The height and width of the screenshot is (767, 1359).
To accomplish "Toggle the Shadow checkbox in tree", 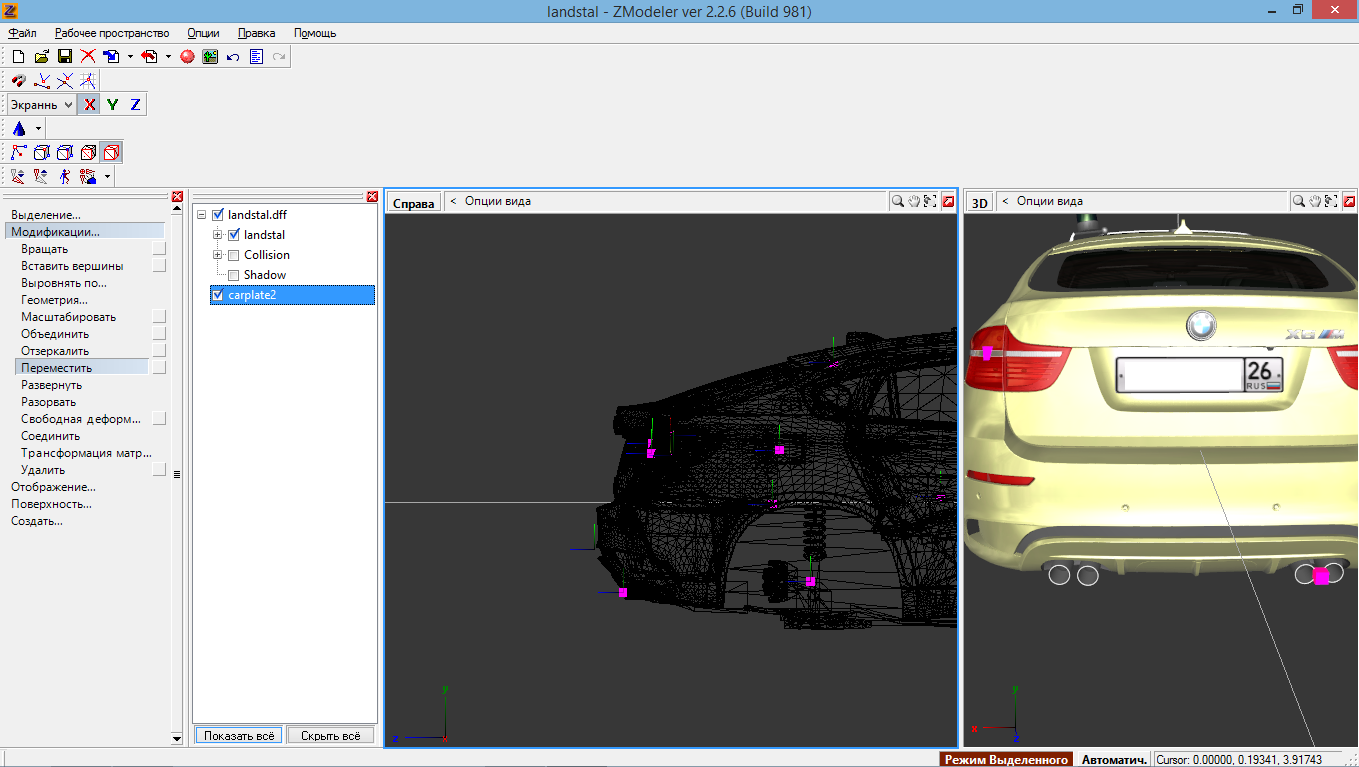I will 234,275.
